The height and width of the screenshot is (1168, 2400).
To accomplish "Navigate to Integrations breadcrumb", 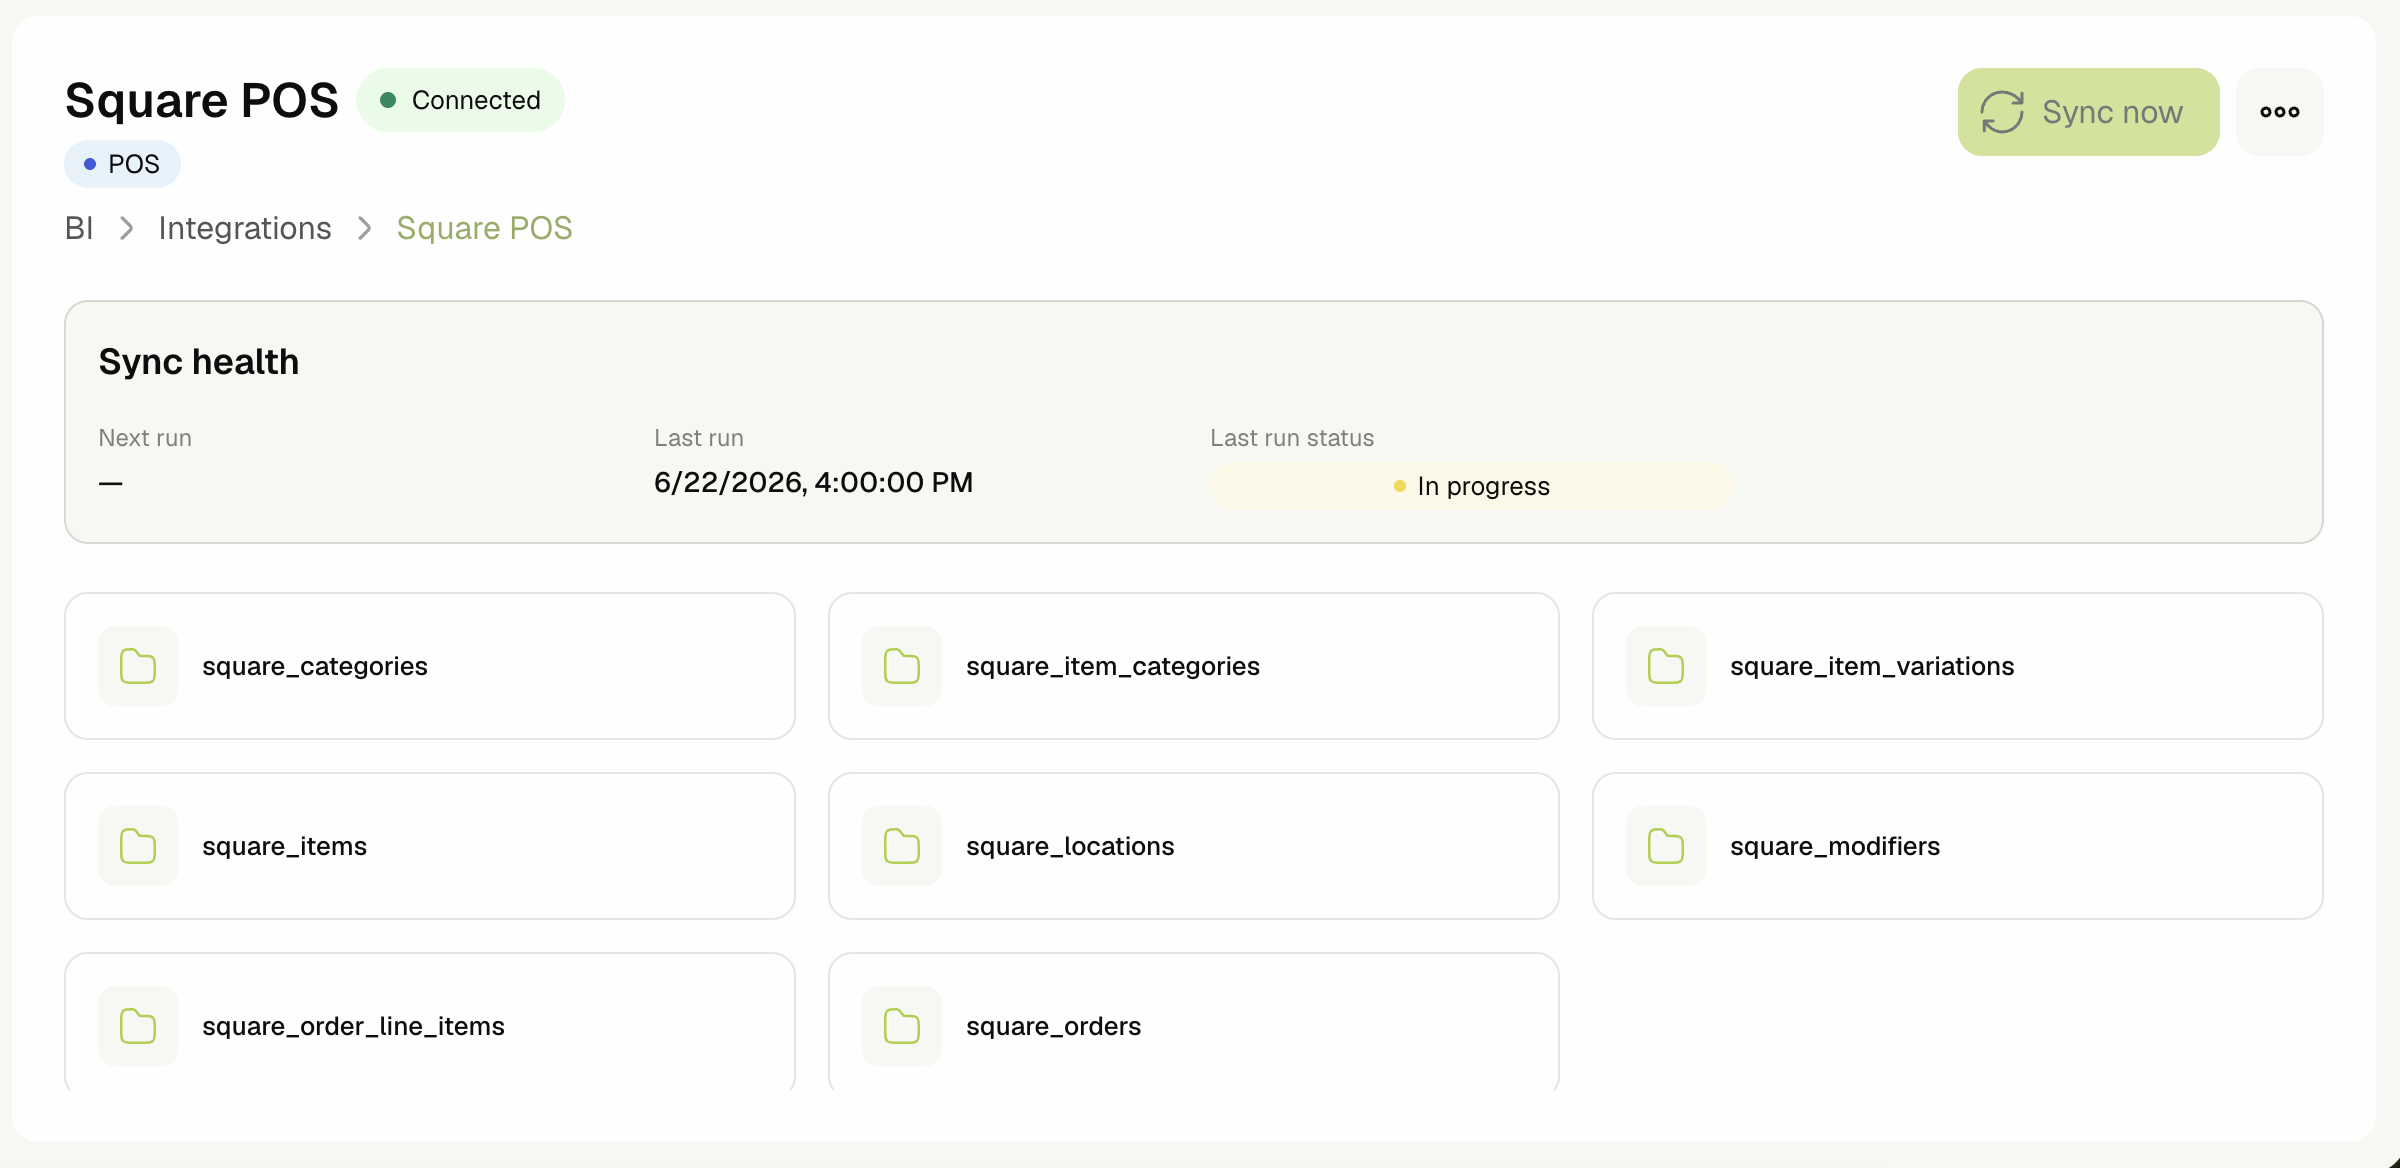I will [x=245, y=228].
